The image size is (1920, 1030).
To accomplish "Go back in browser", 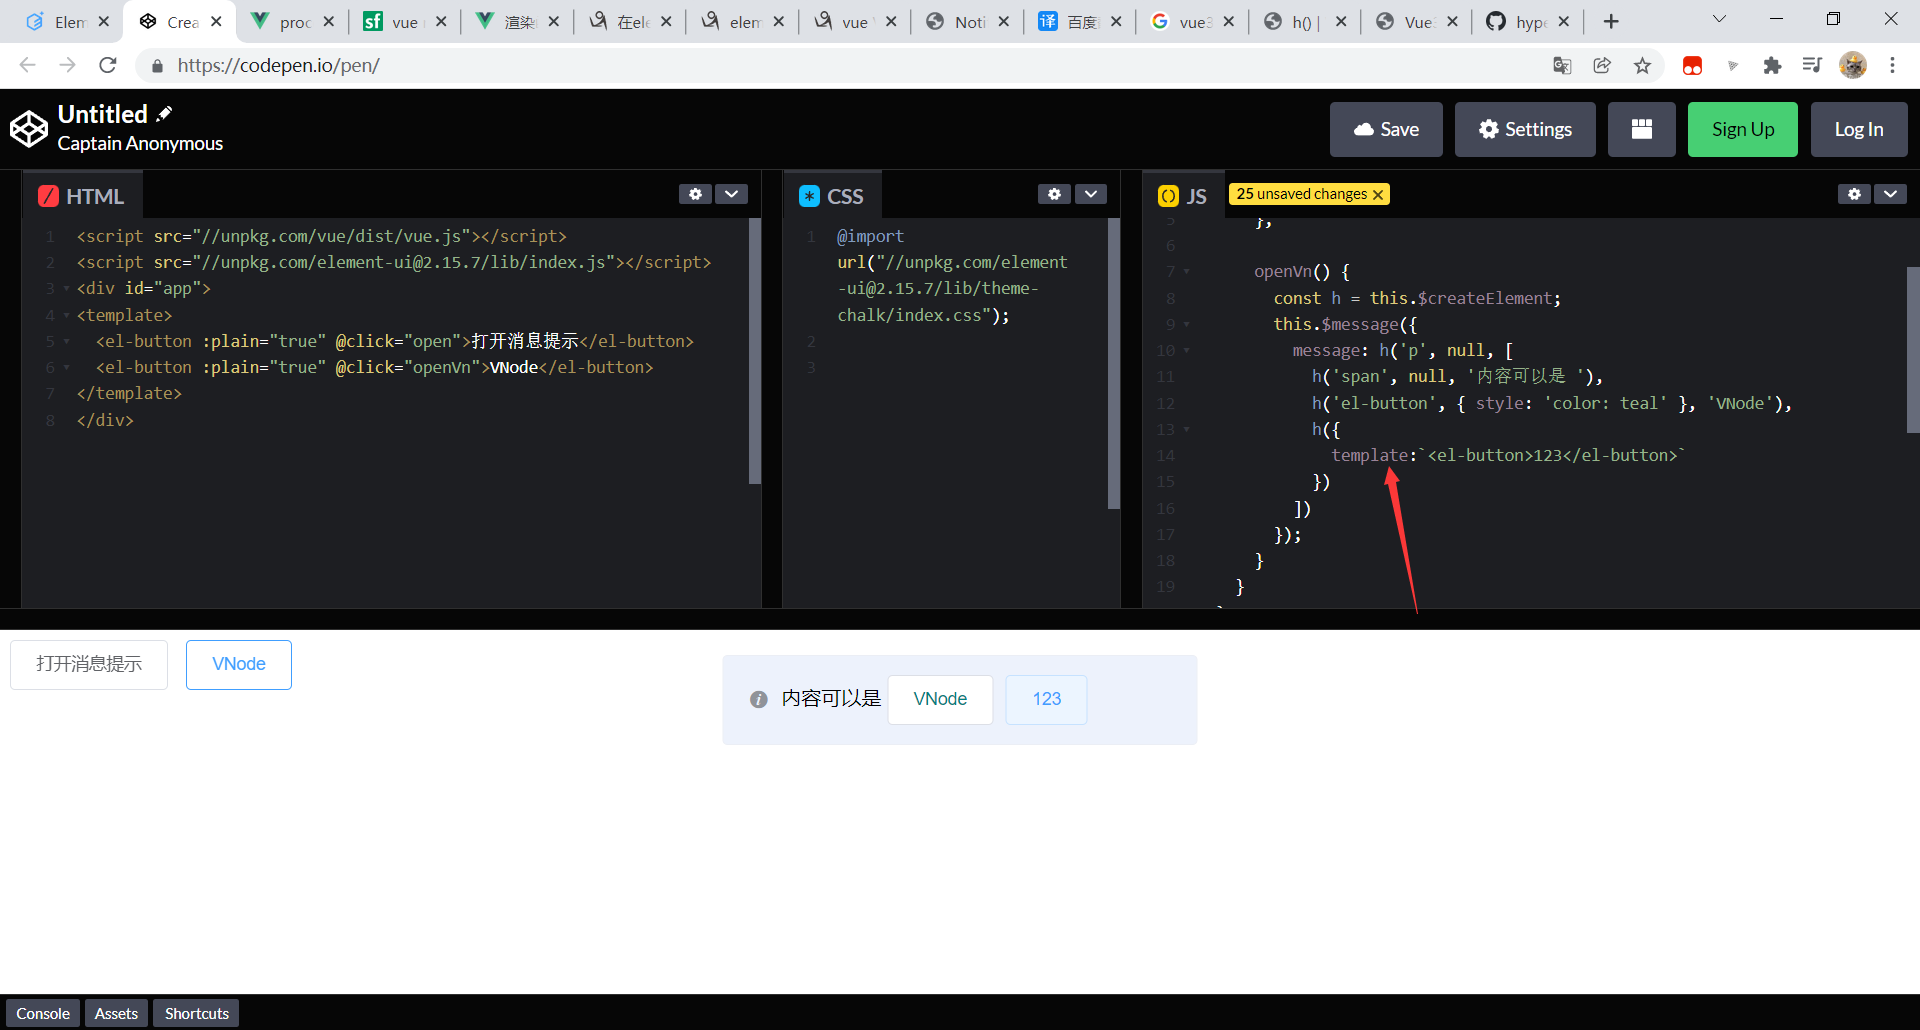I will [27, 65].
